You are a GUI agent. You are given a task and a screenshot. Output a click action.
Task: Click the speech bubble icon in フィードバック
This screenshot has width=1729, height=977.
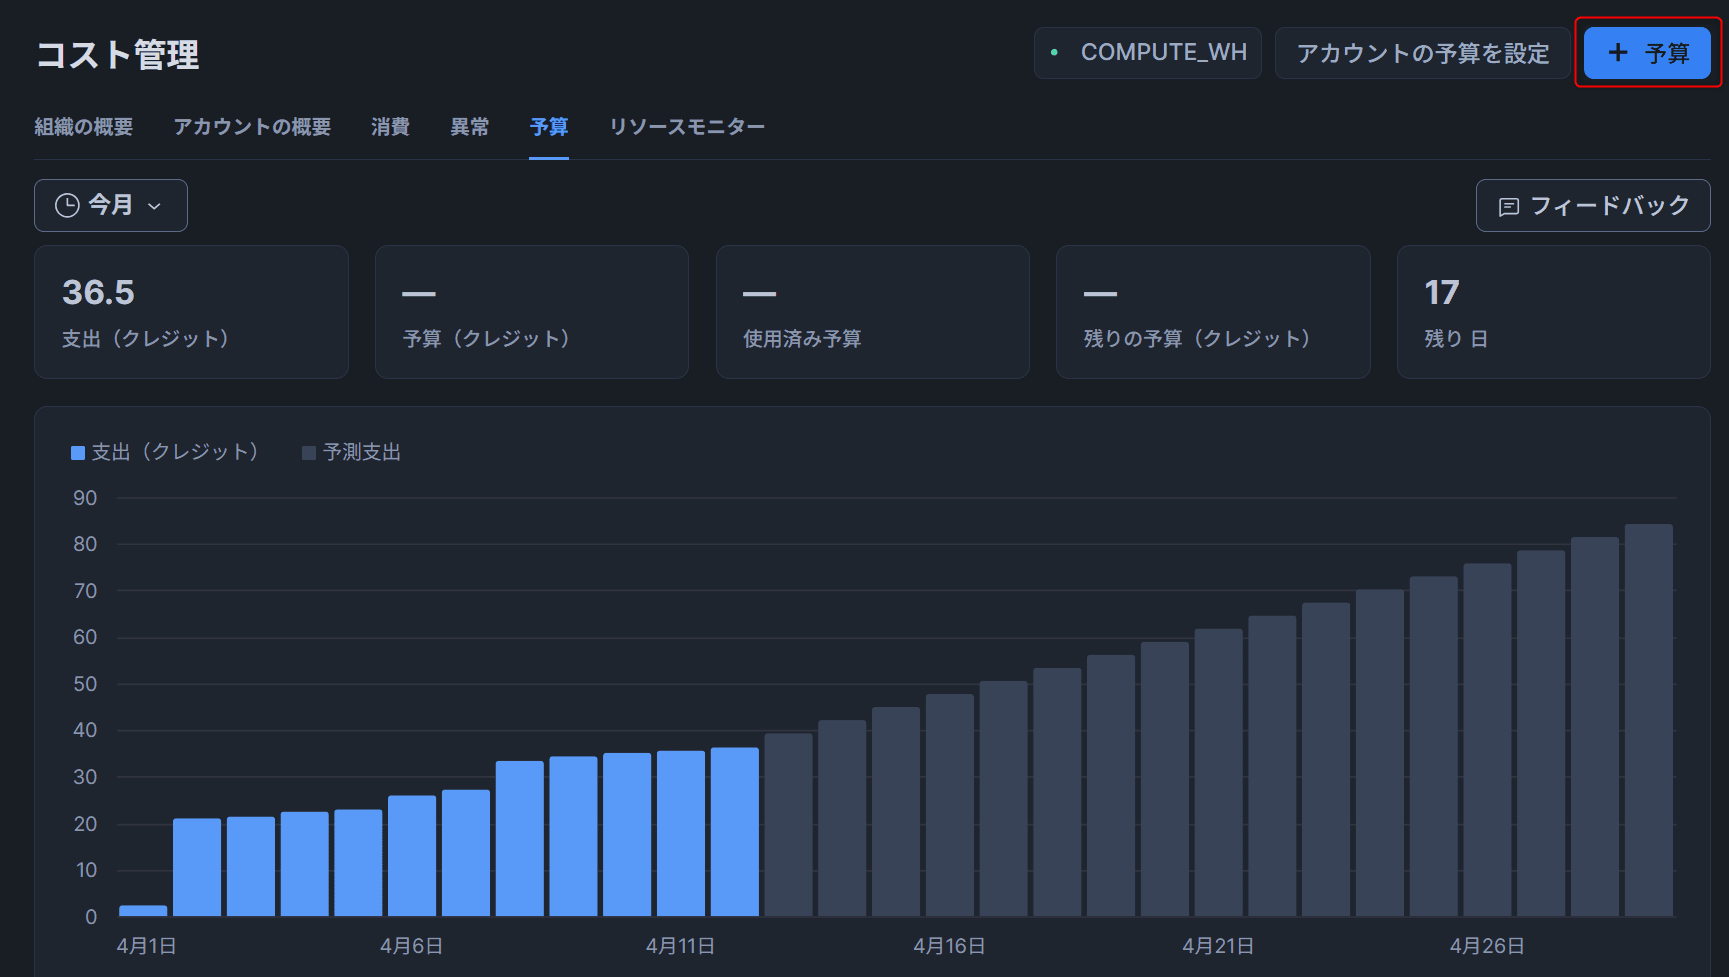(x=1509, y=207)
